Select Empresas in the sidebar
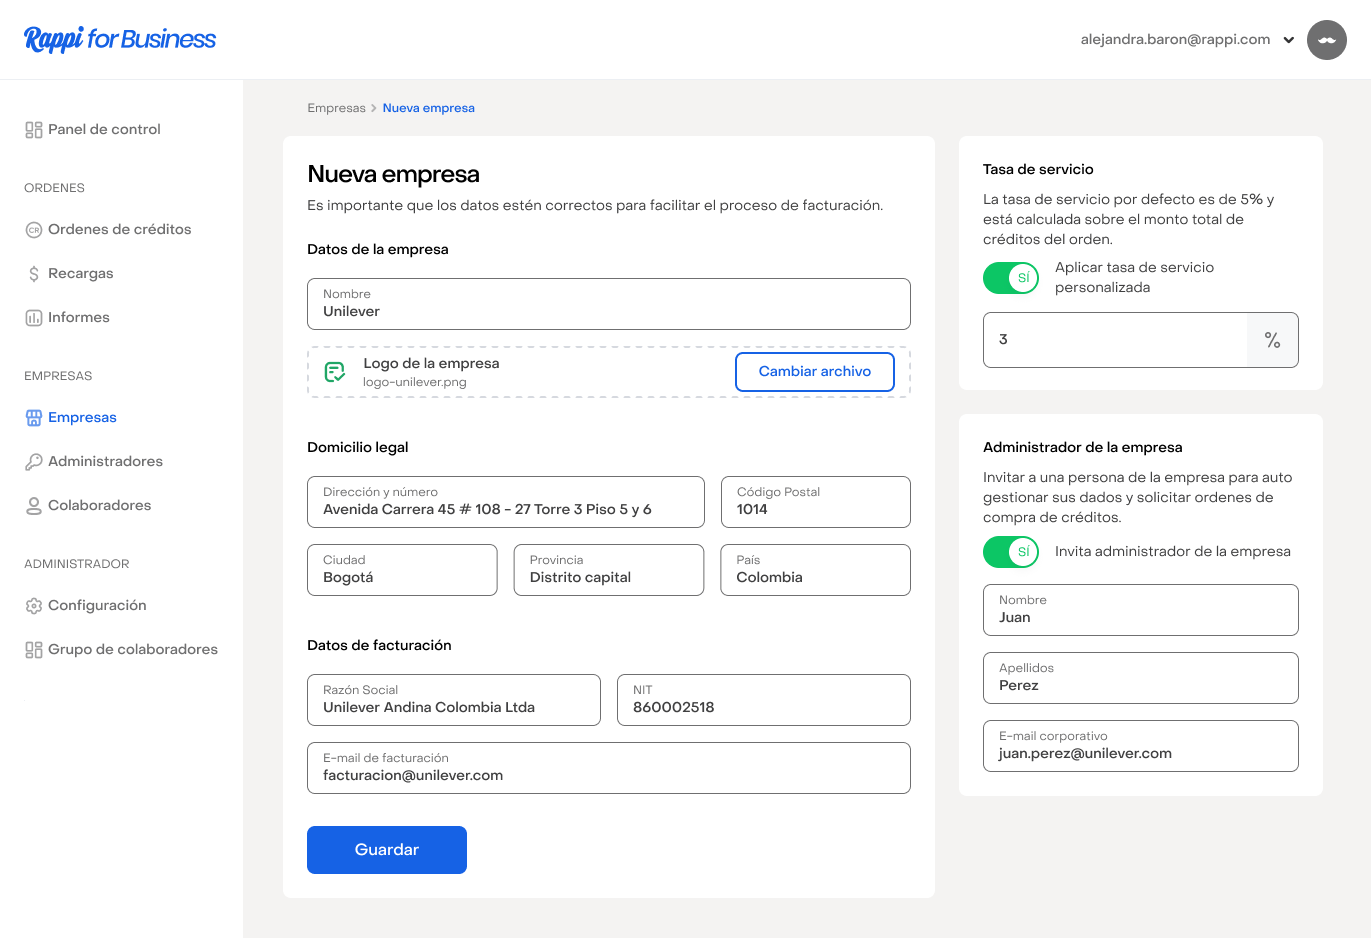1371x938 pixels. (82, 418)
